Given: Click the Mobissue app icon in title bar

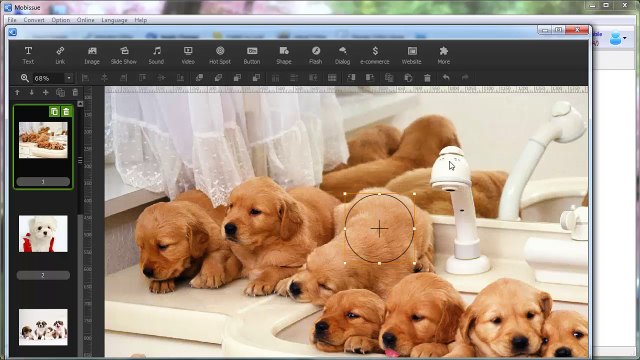Looking at the screenshot, I should [8, 7].
